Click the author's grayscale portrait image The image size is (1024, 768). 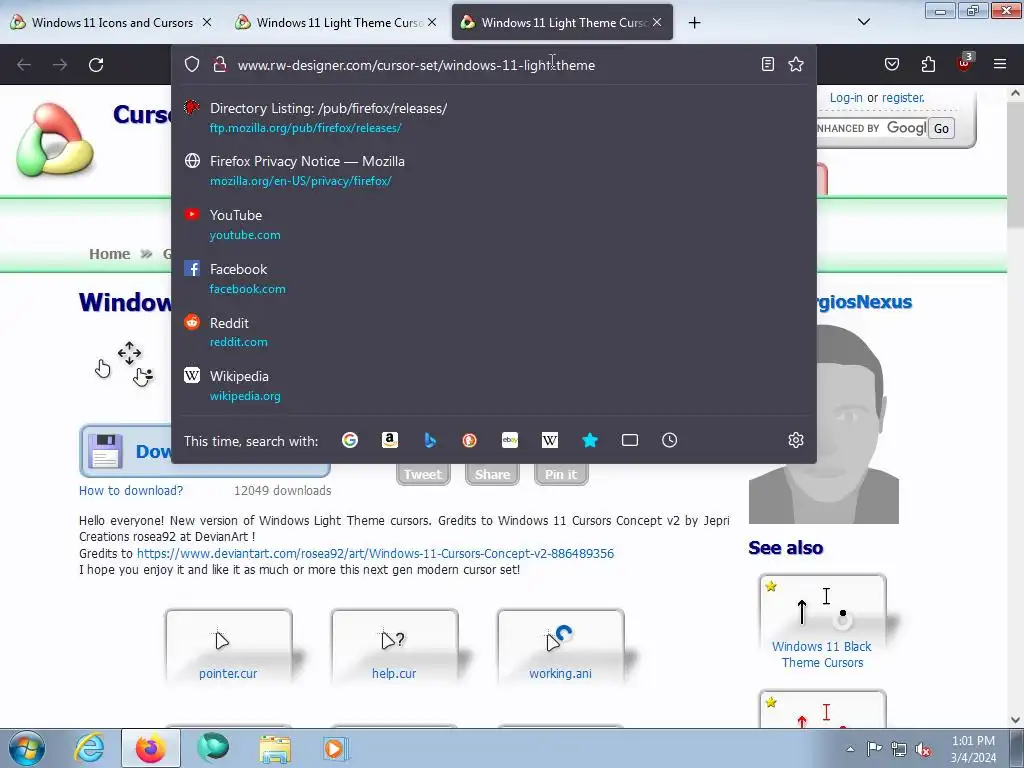coord(824,424)
